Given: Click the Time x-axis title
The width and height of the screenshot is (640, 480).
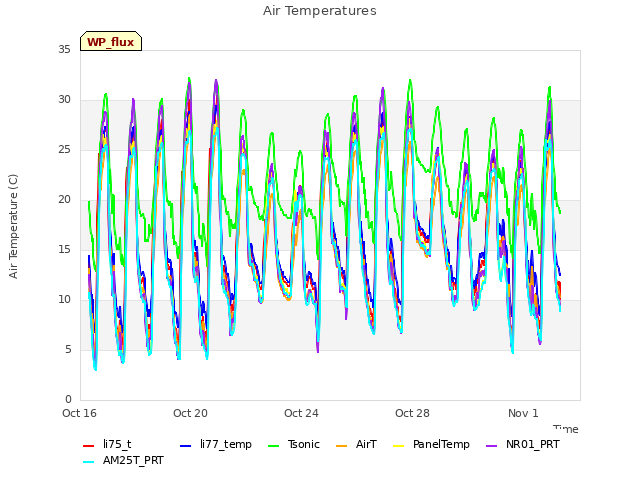Looking at the screenshot, I should click(566, 429).
